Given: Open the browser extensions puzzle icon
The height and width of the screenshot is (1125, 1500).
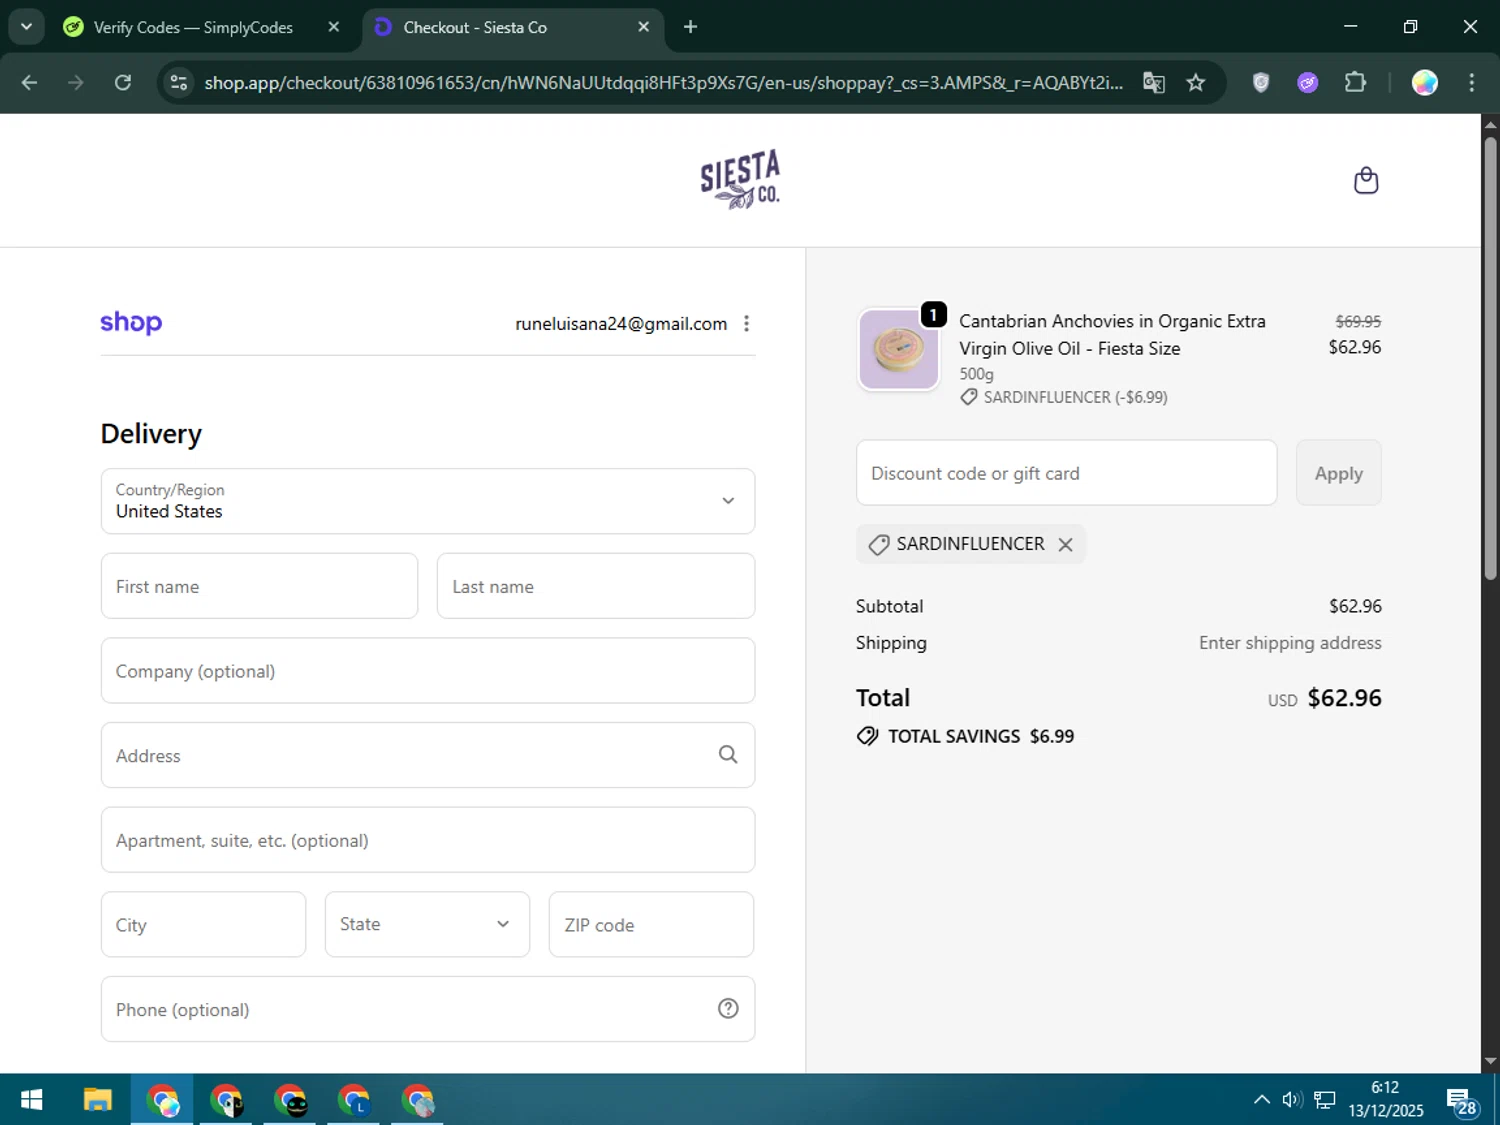Looking at the screenshot, I should coord(1355,82).
